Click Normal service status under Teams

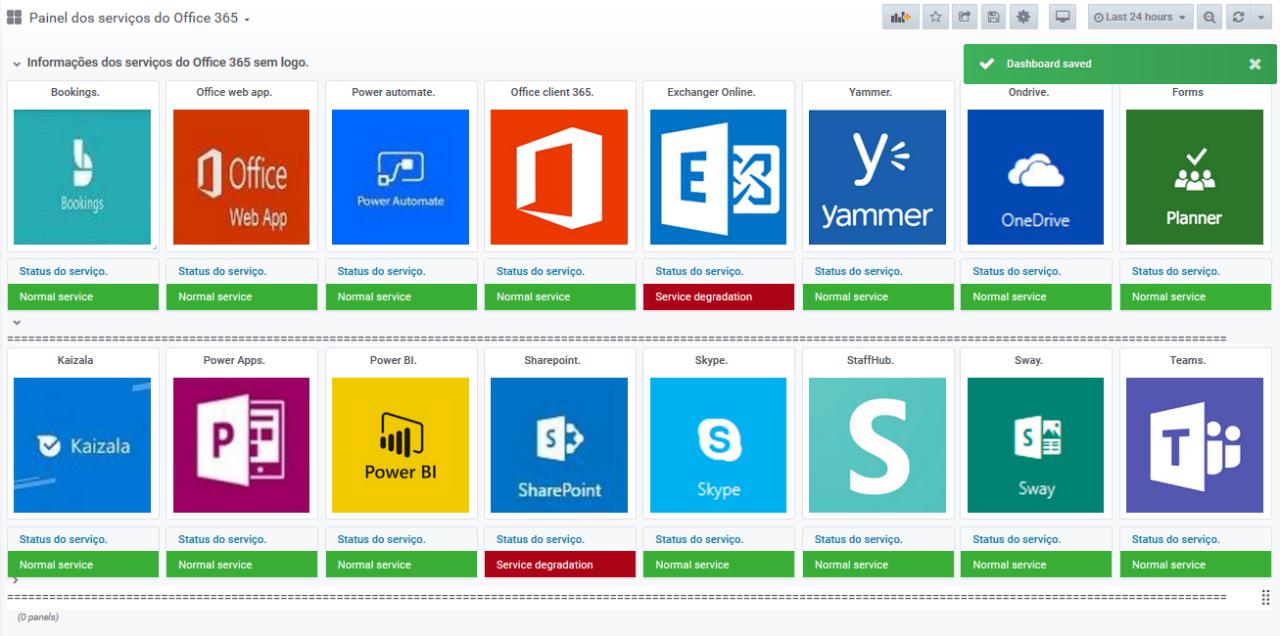pos(1194,565)
